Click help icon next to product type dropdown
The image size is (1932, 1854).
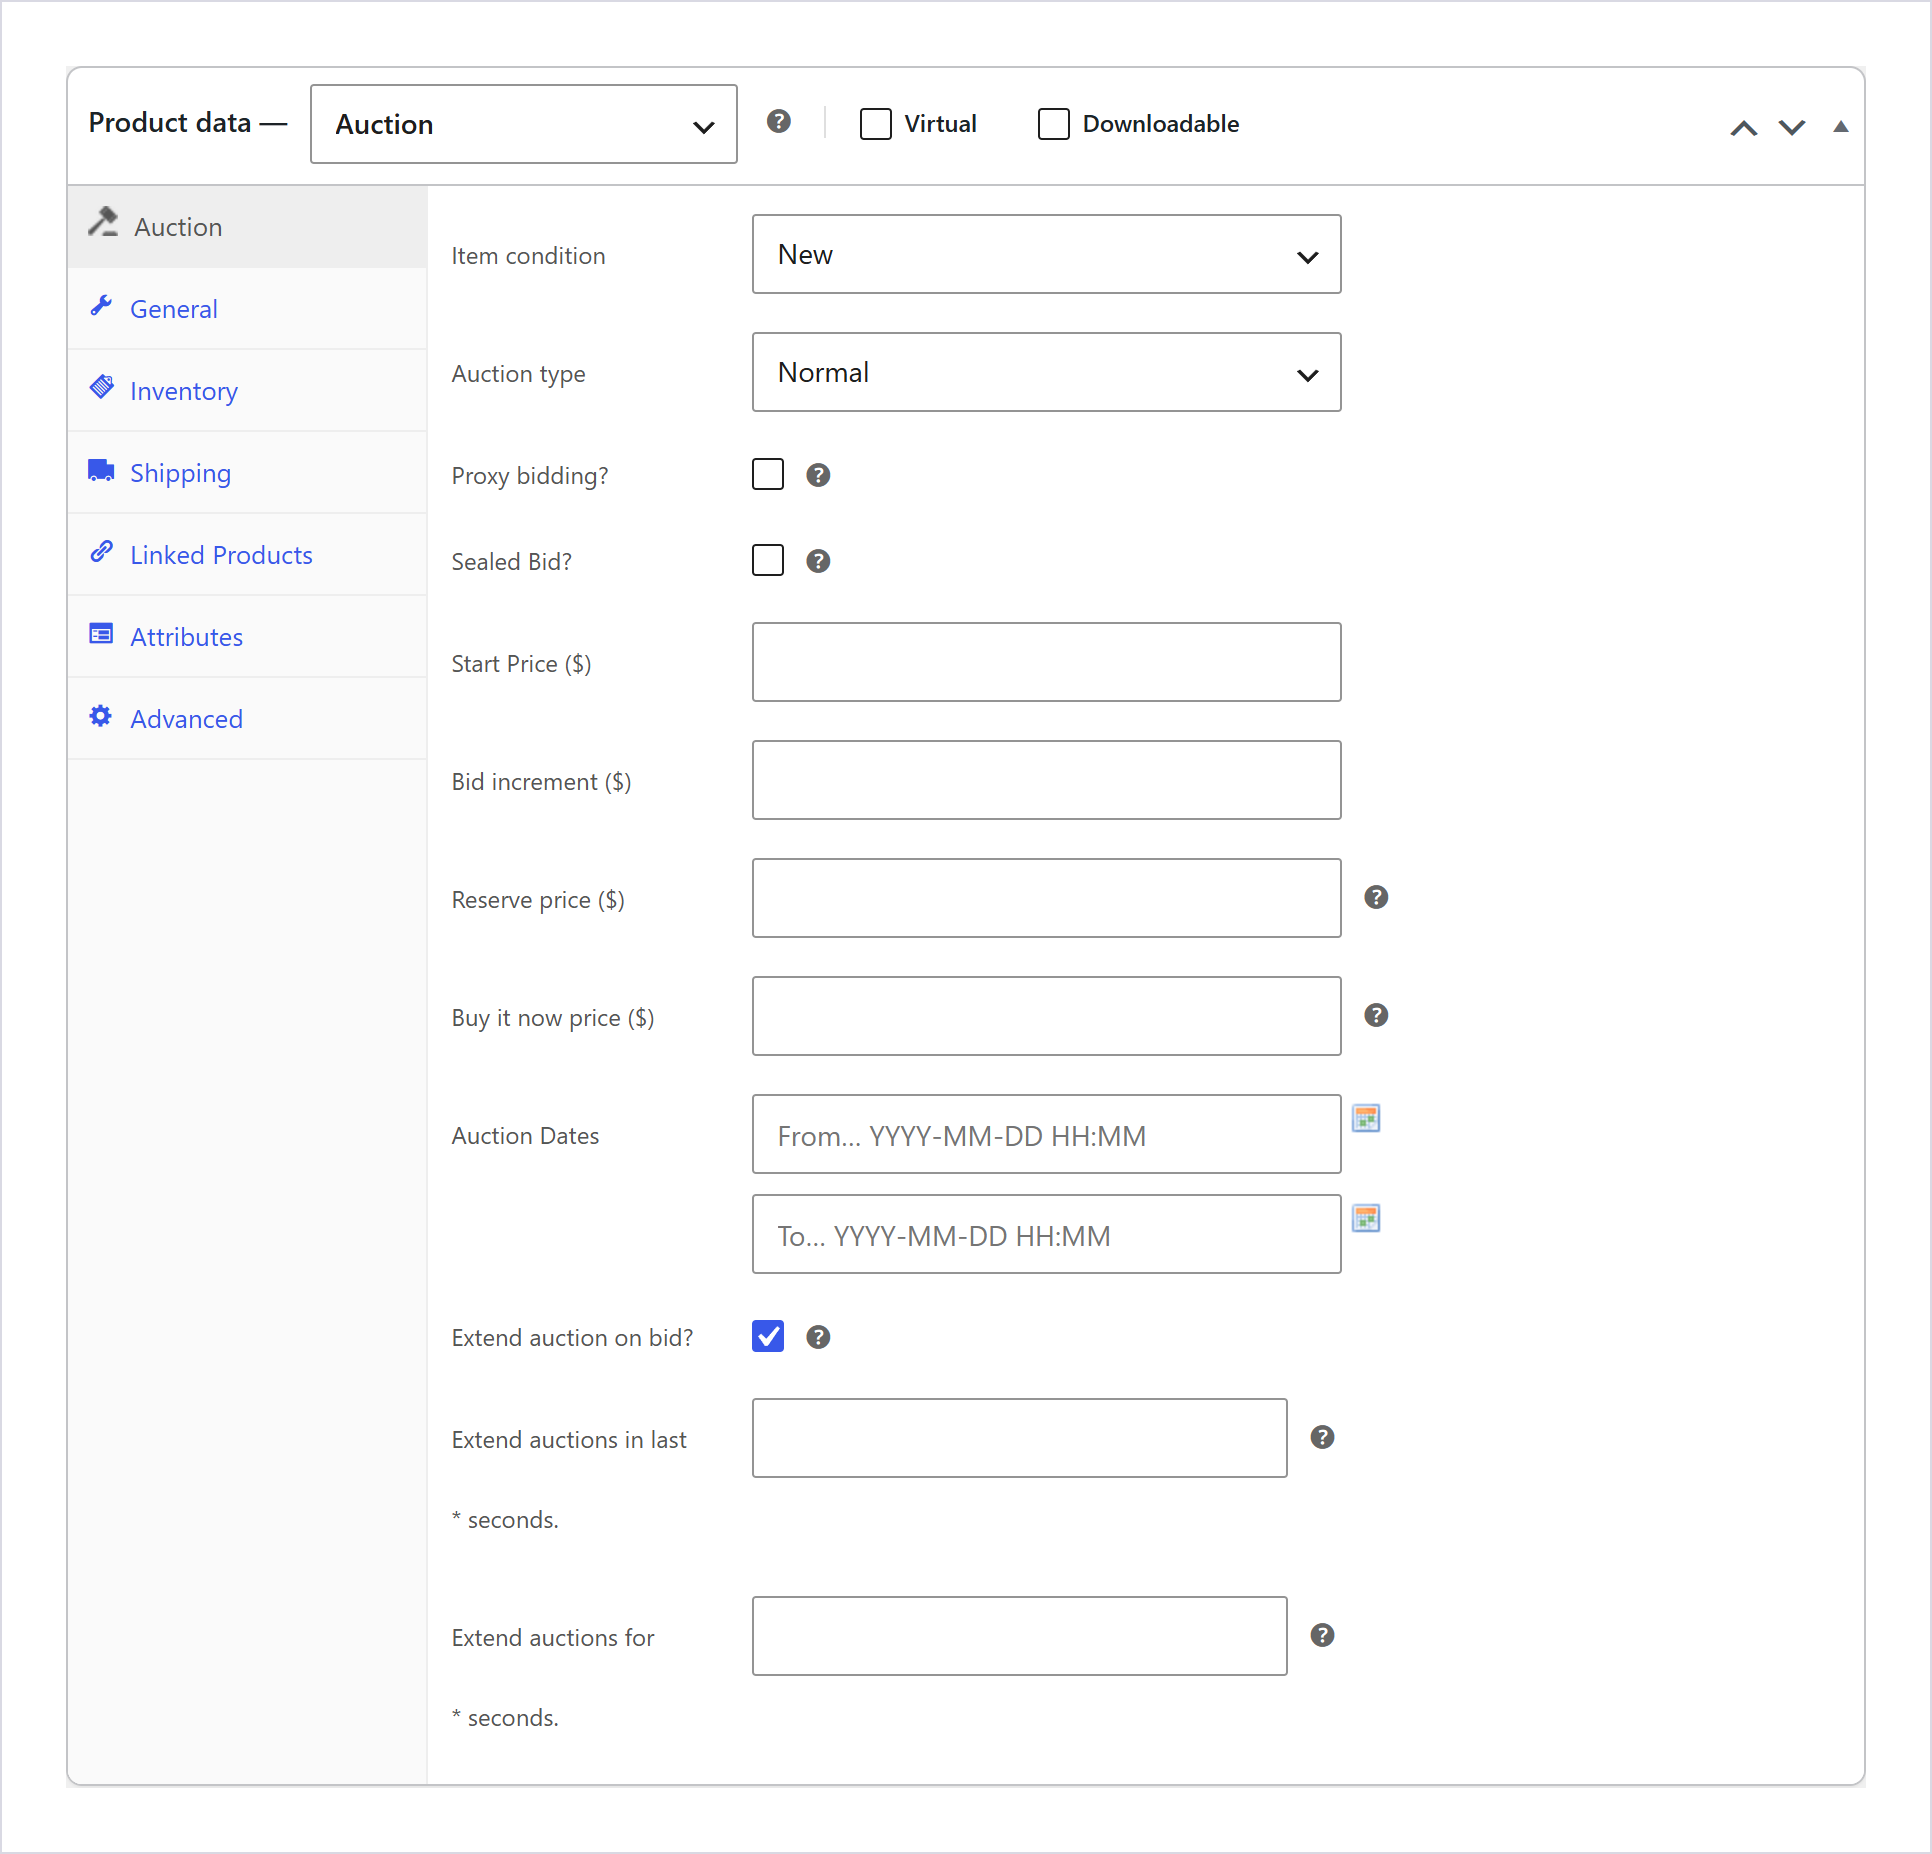point(779,121)
